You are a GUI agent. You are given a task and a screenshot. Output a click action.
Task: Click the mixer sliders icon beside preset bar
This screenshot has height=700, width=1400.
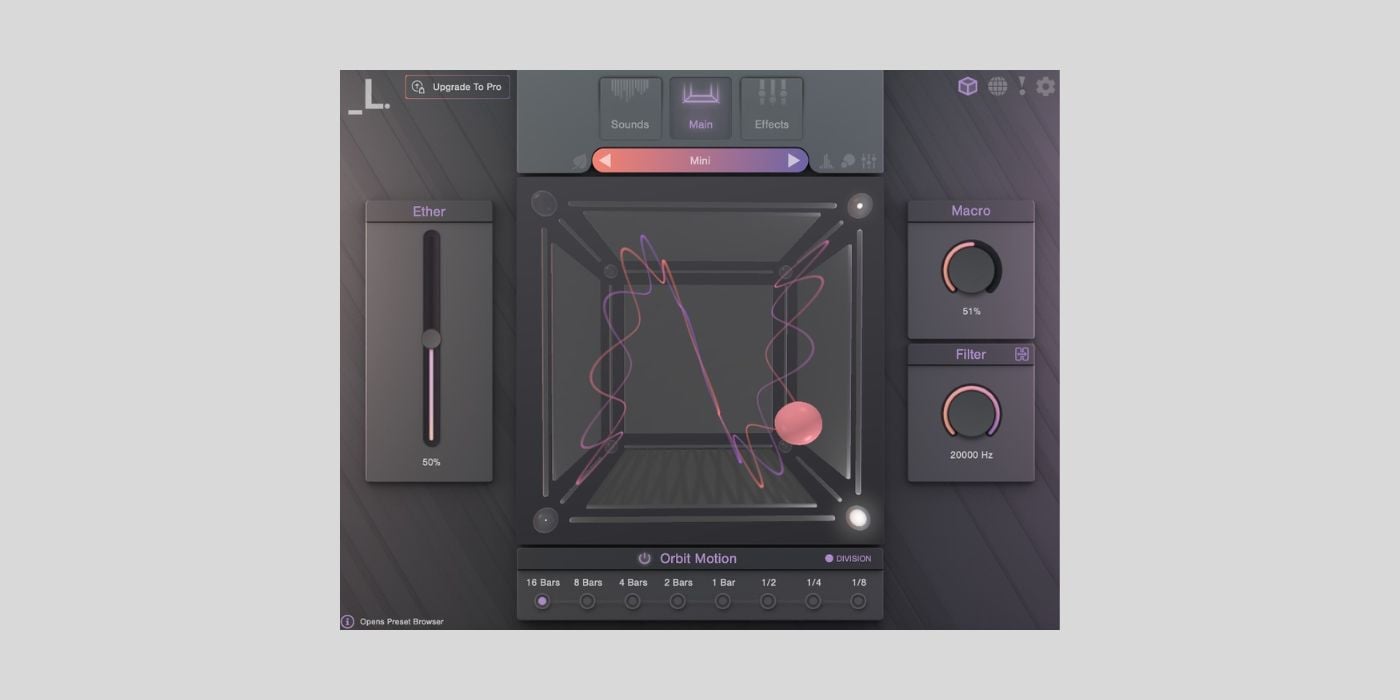pos(868,161)
